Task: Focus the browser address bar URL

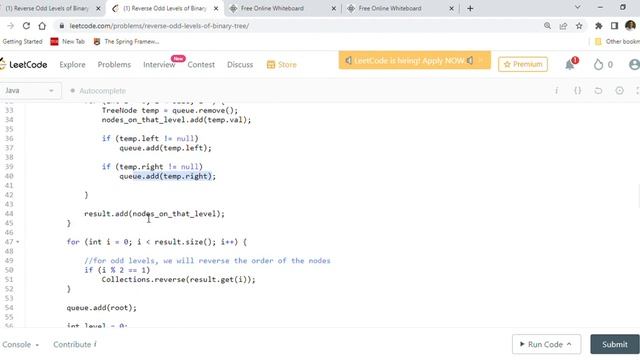Action: pyautogui.click(x=159, y=26)
